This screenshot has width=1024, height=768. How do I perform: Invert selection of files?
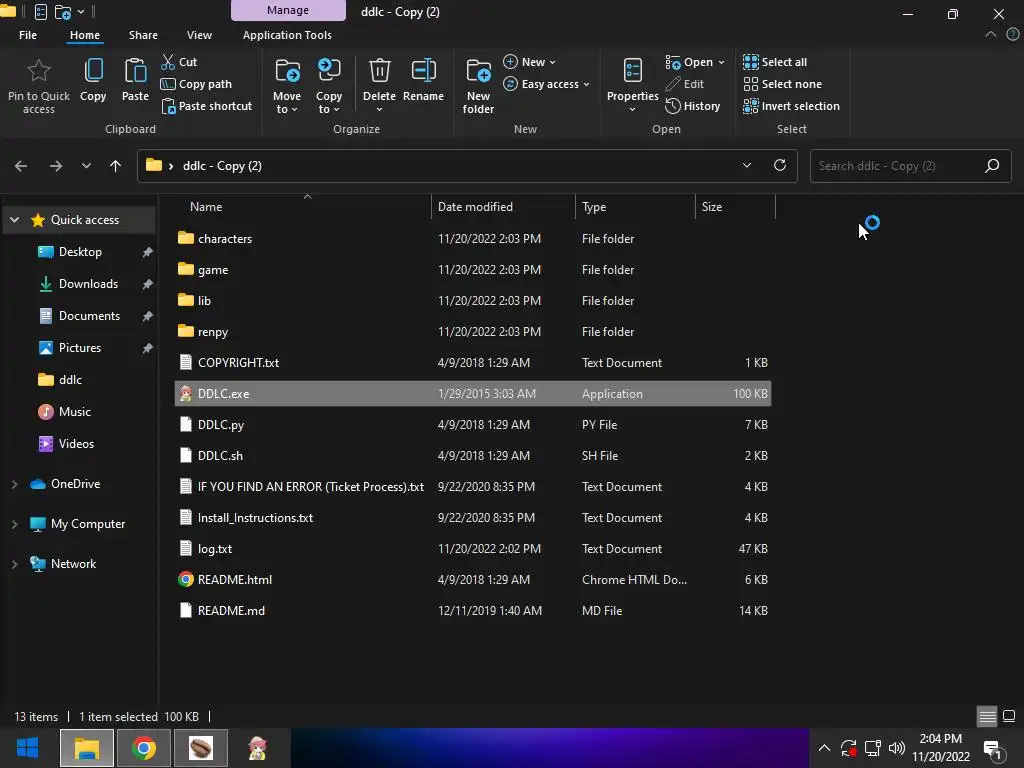[x=792, y=106]
